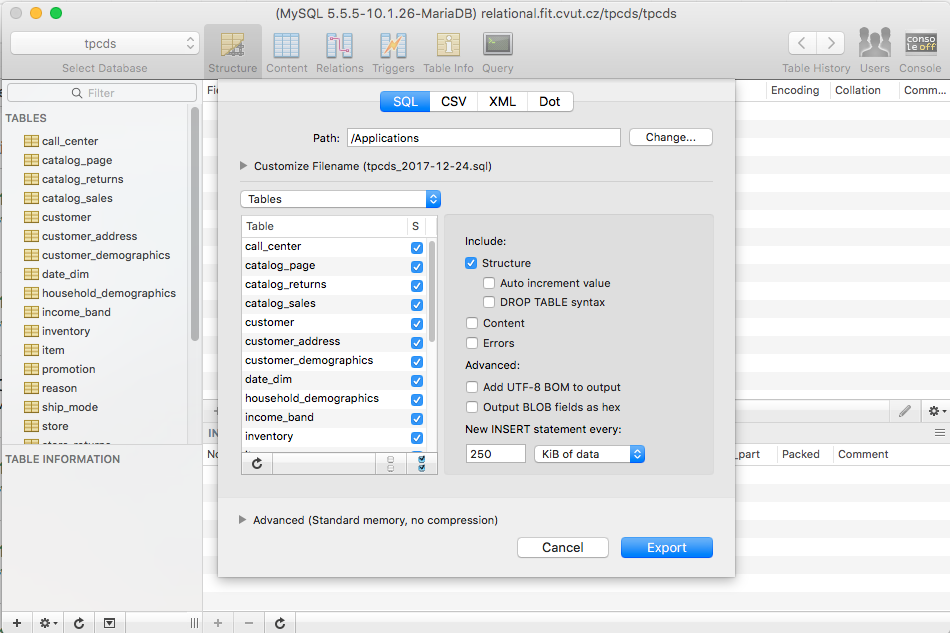The width and height of the screenshot is (950, 633).
Task: Open the KiB of data dropdown
Action: [590, 454]
